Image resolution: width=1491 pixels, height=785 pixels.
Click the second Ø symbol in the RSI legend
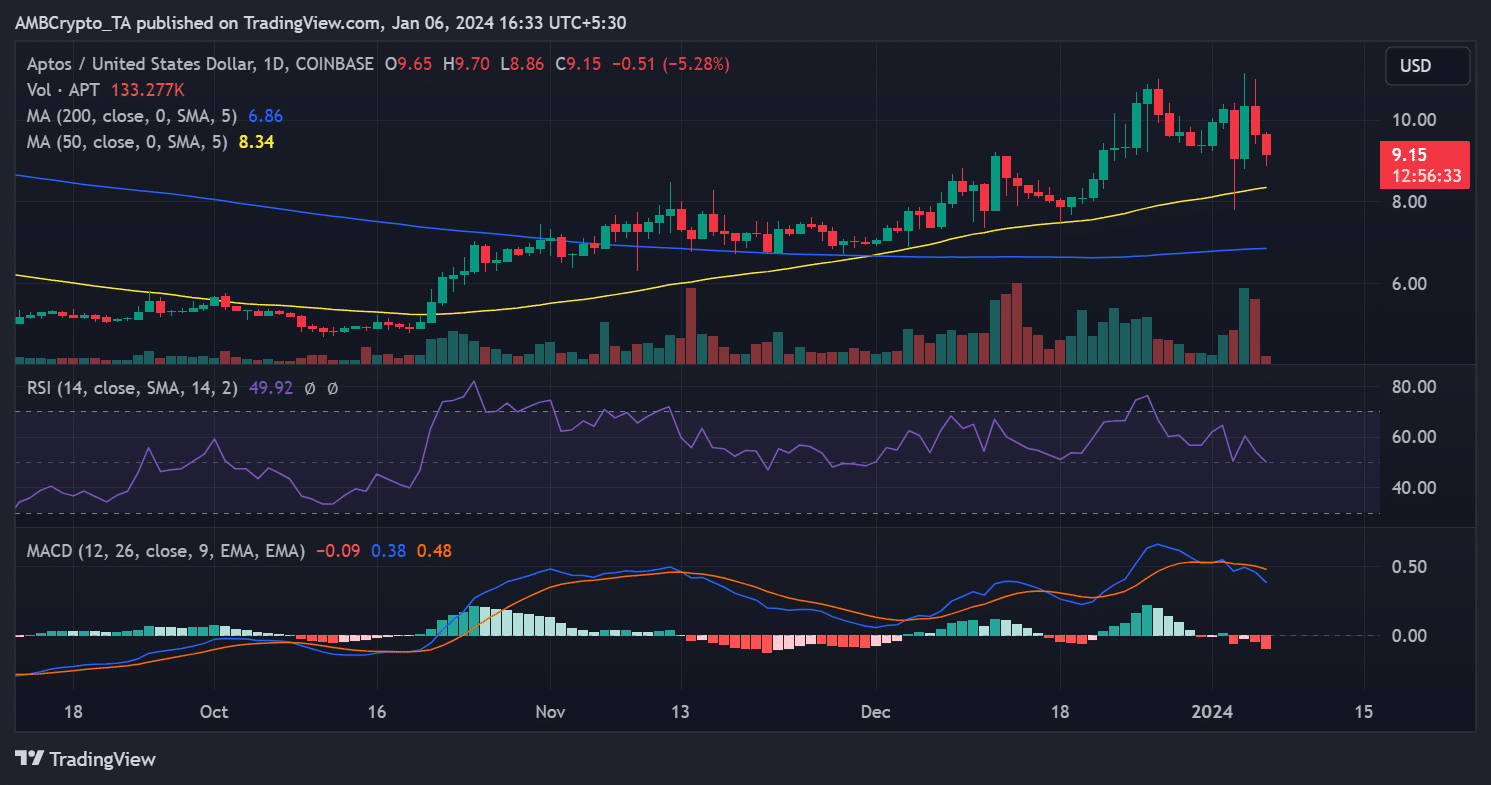[x=332, y=388]
